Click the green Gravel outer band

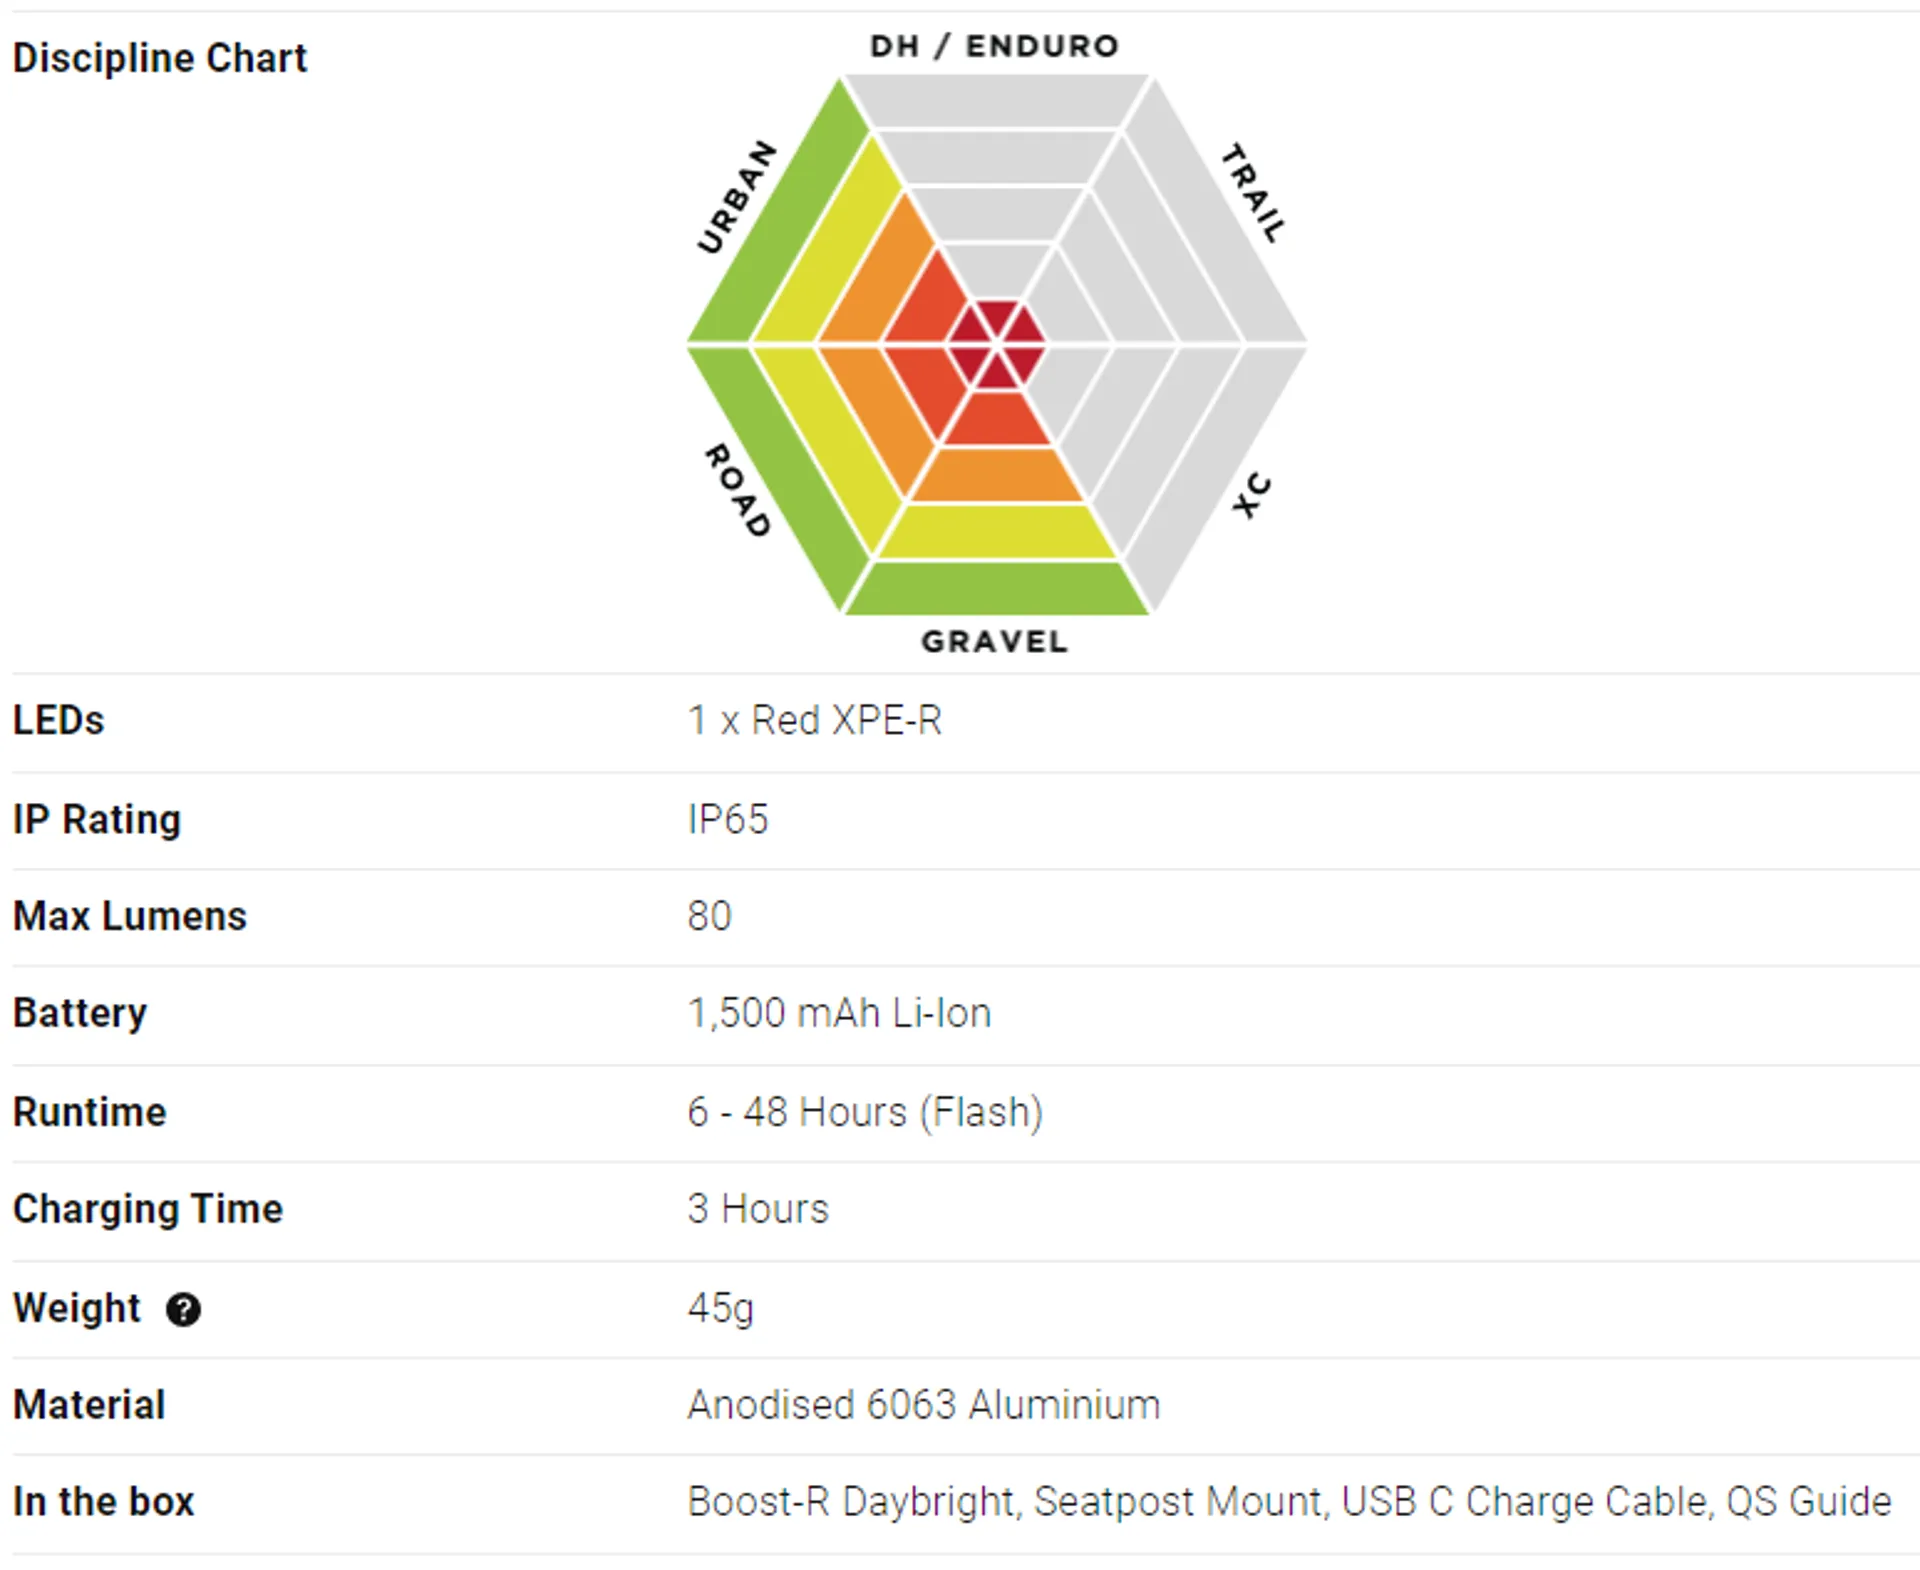pyautogui.click(x=996, y=588)
